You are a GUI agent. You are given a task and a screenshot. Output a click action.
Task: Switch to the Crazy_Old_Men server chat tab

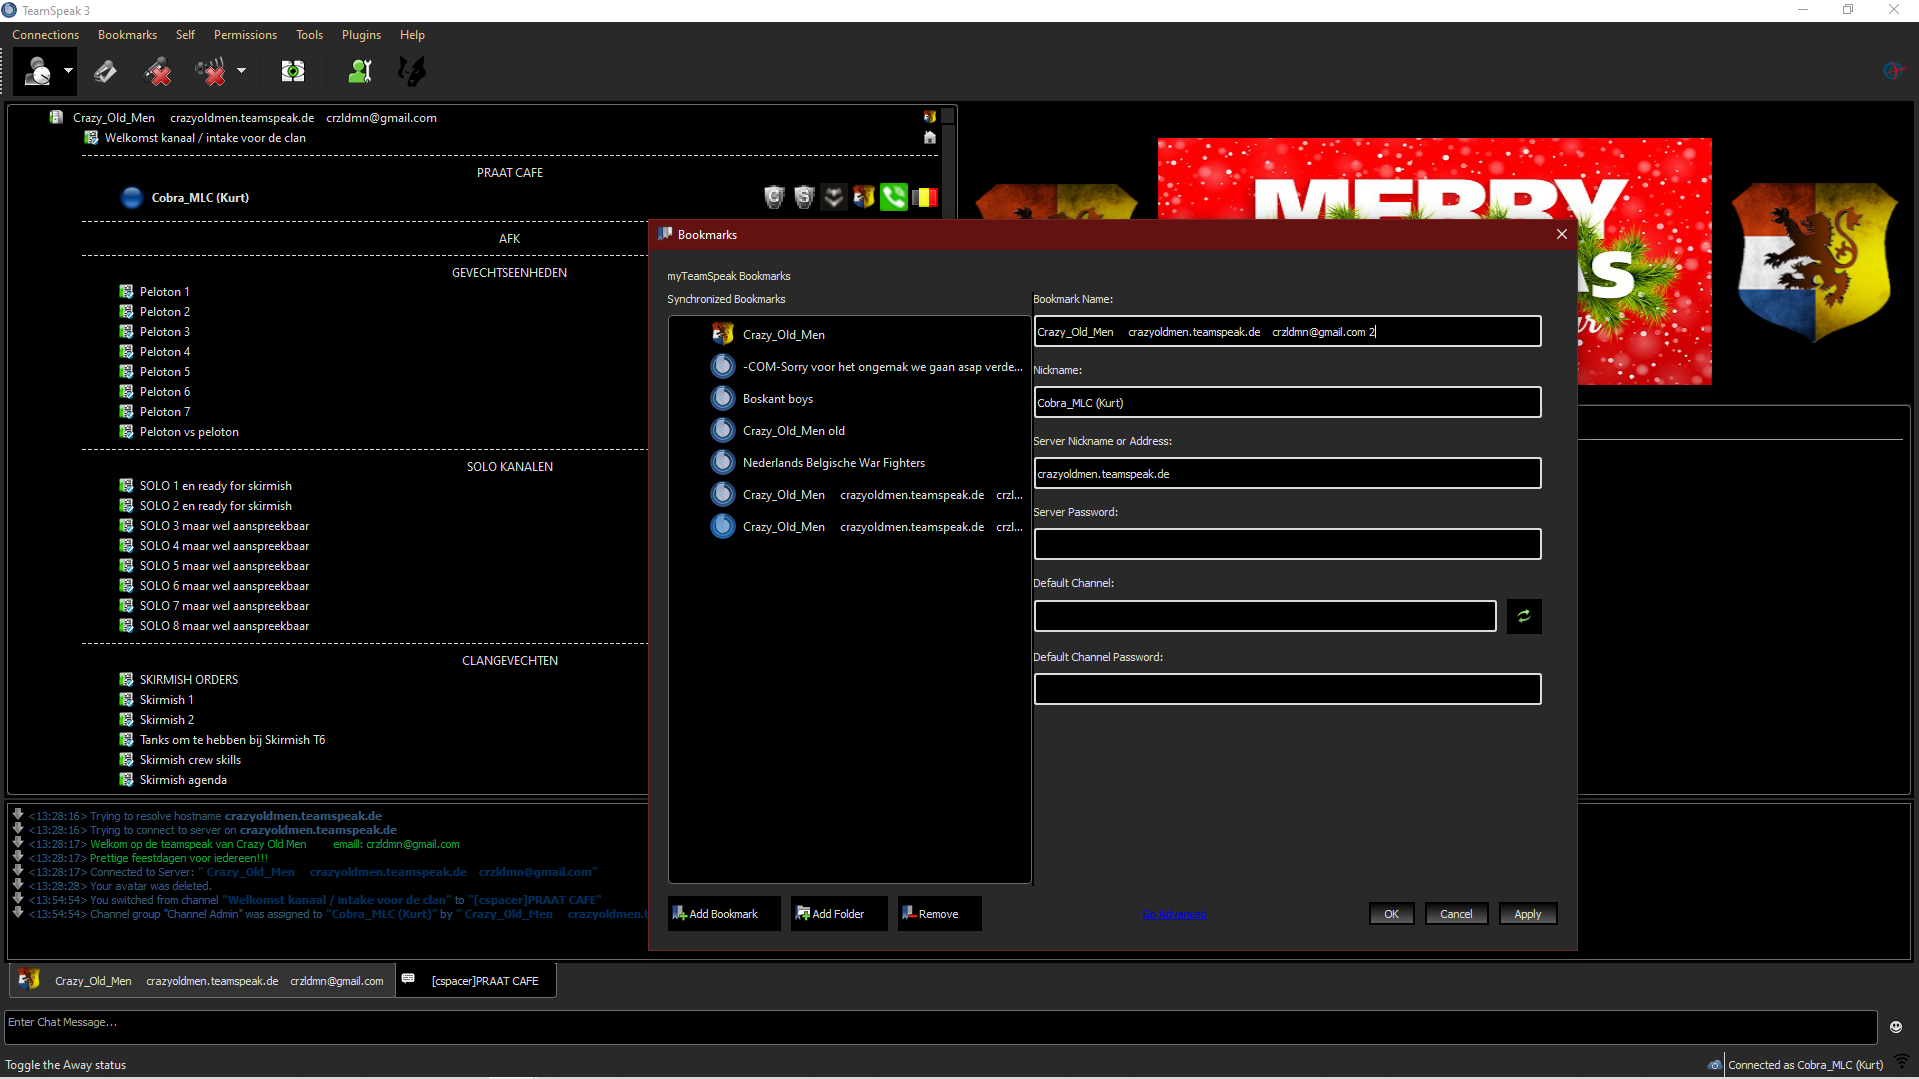202,981
